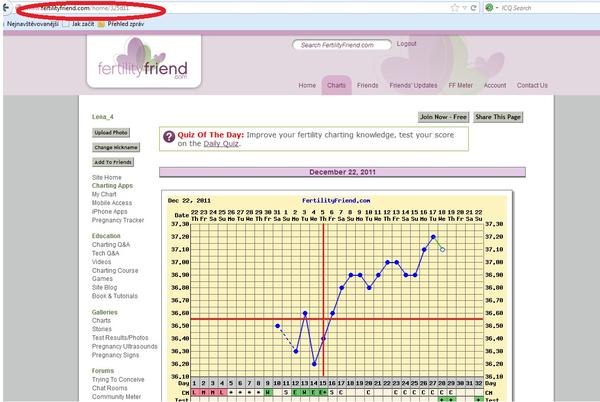Viewport: 600px width, 402px height.
Task: Click Add To Friends button
Action: pyautogui.click(x=115, y=162)
